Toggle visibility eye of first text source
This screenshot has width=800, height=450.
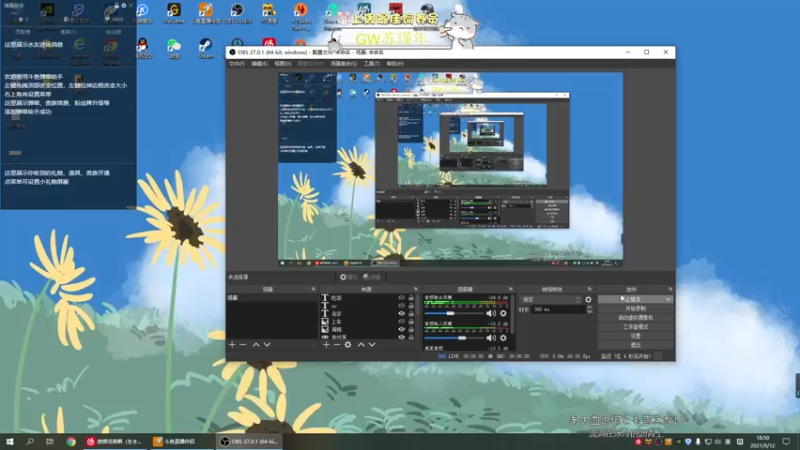point(402,297)
